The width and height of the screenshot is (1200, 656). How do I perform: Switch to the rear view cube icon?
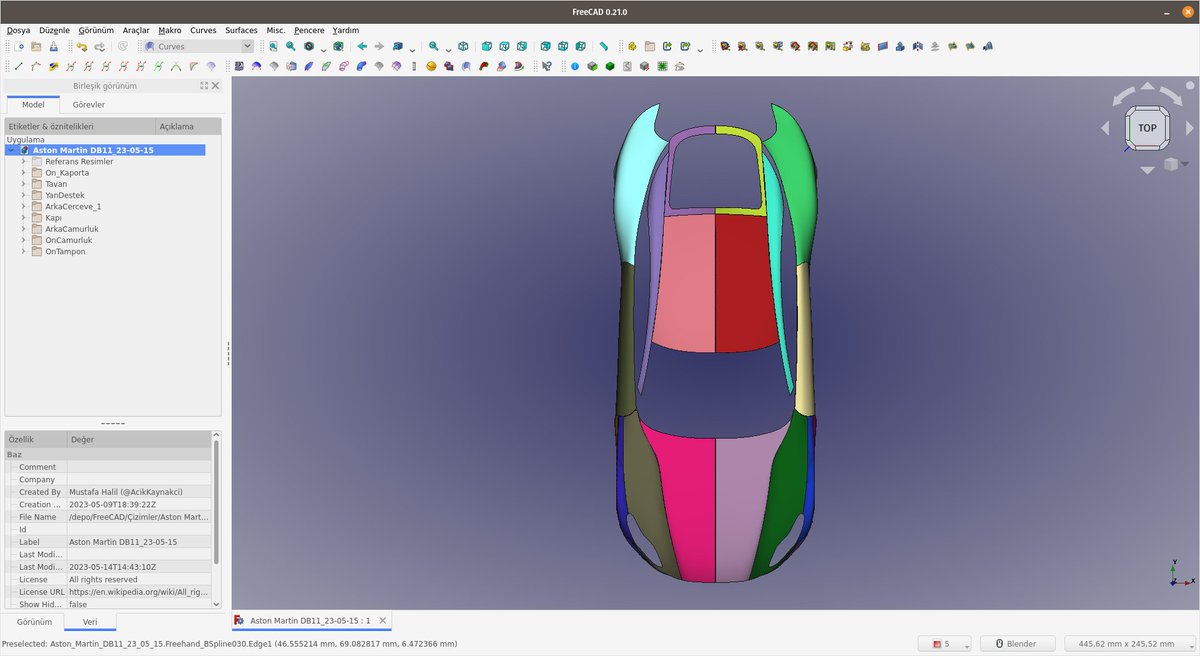pos(545,46)
